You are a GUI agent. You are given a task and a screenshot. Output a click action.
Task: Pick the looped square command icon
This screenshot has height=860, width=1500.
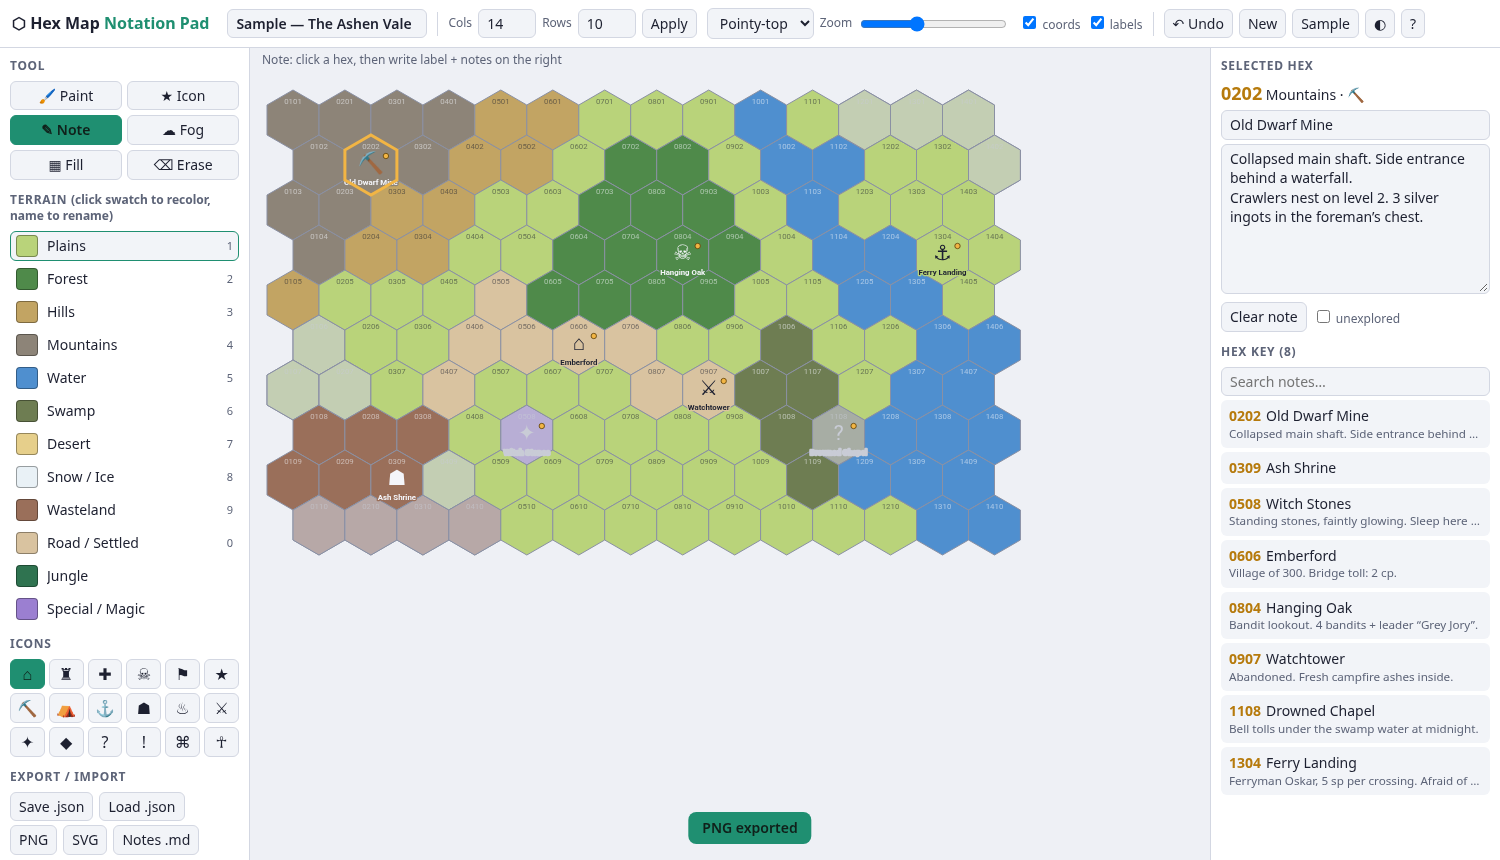(x=183, y=742)
